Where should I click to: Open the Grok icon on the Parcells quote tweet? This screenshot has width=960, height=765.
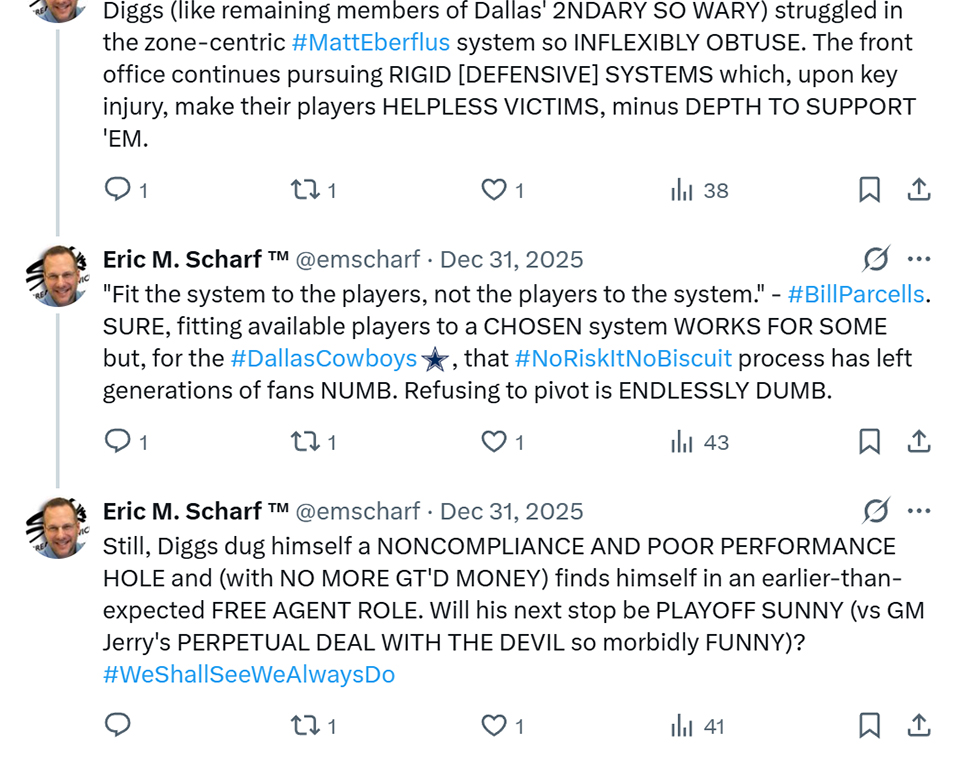coord(876,259)
